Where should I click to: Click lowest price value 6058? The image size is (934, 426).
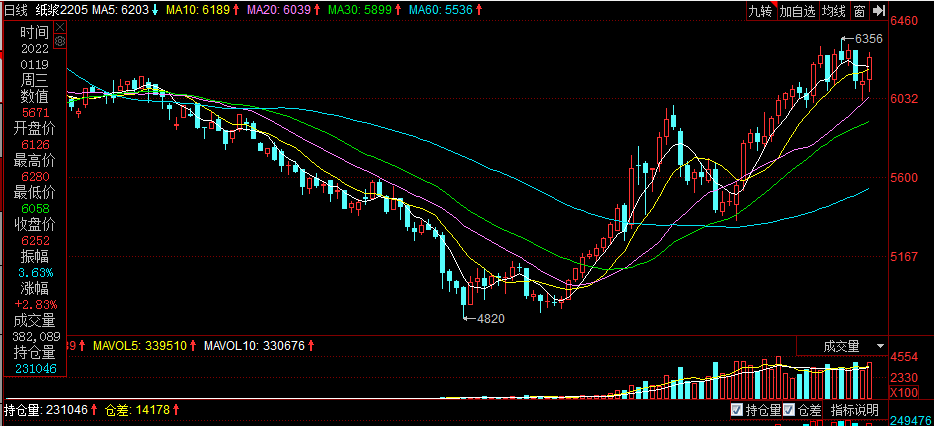[x=35, y=209]
